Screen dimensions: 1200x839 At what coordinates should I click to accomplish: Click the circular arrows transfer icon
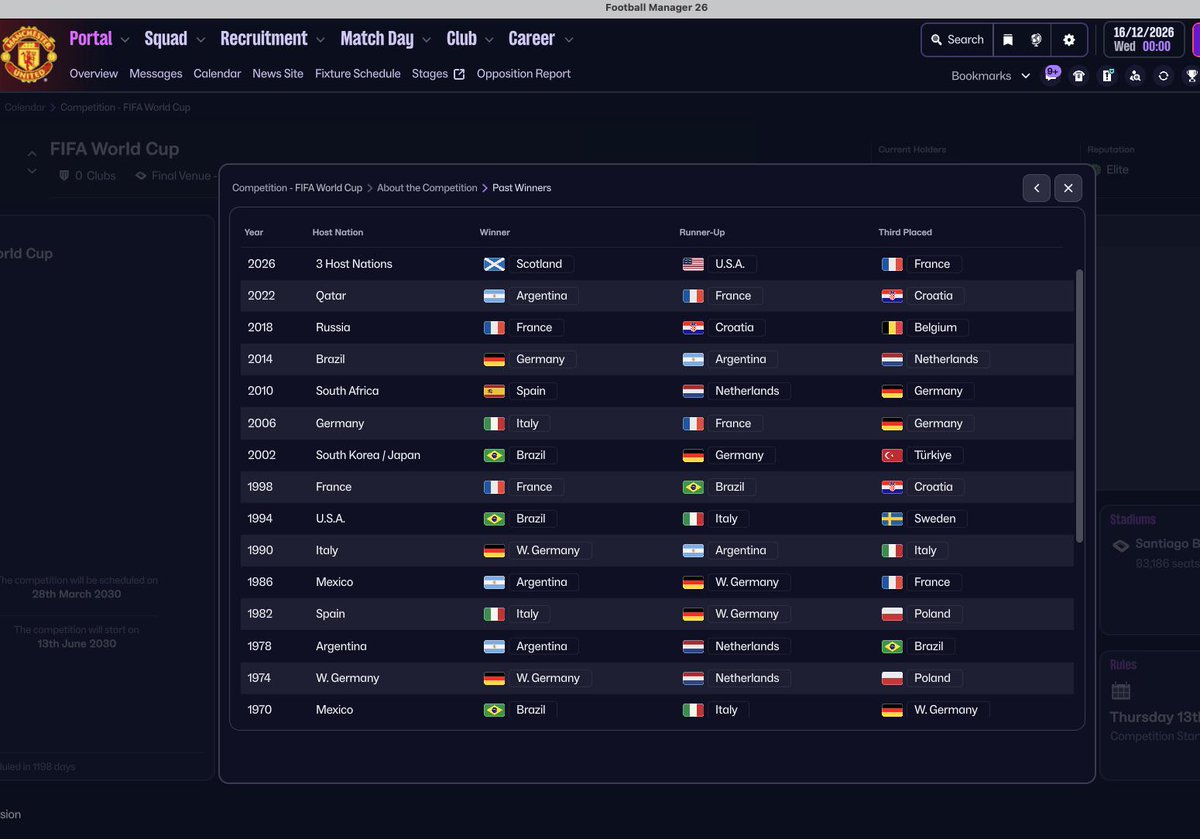click(x=1163, y=76)
